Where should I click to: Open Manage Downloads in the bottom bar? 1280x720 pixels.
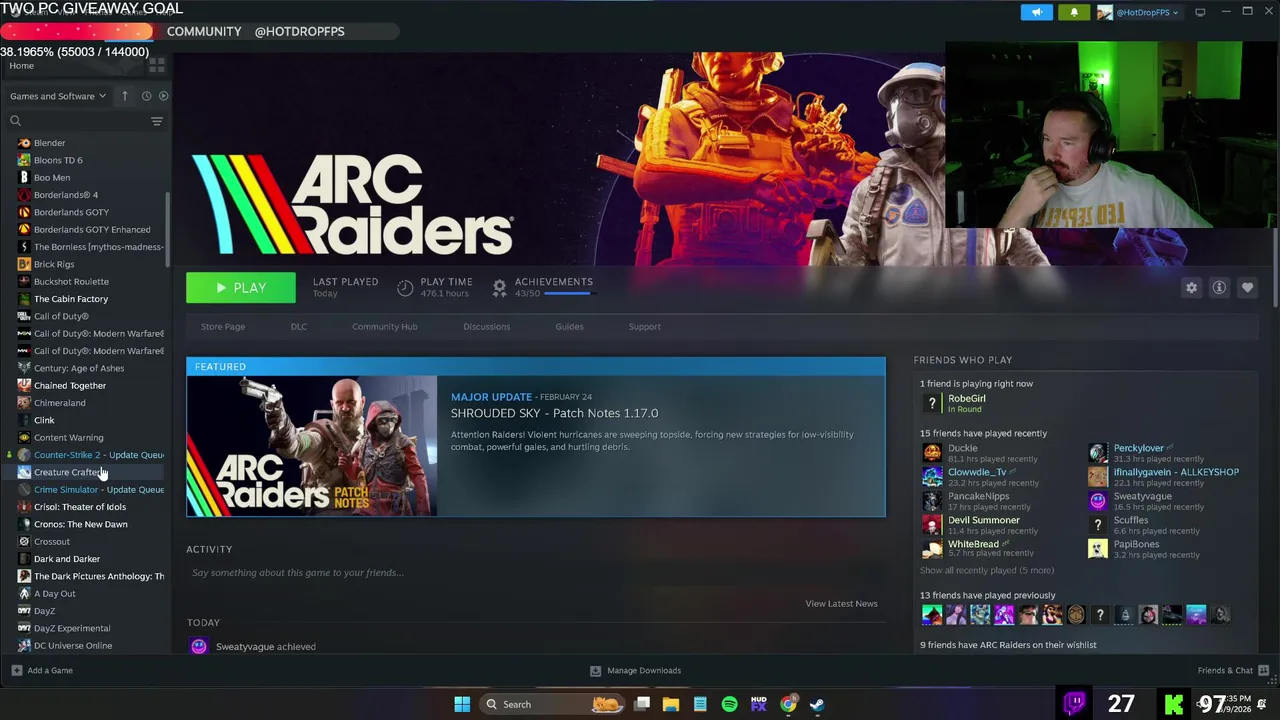(636, 671)
